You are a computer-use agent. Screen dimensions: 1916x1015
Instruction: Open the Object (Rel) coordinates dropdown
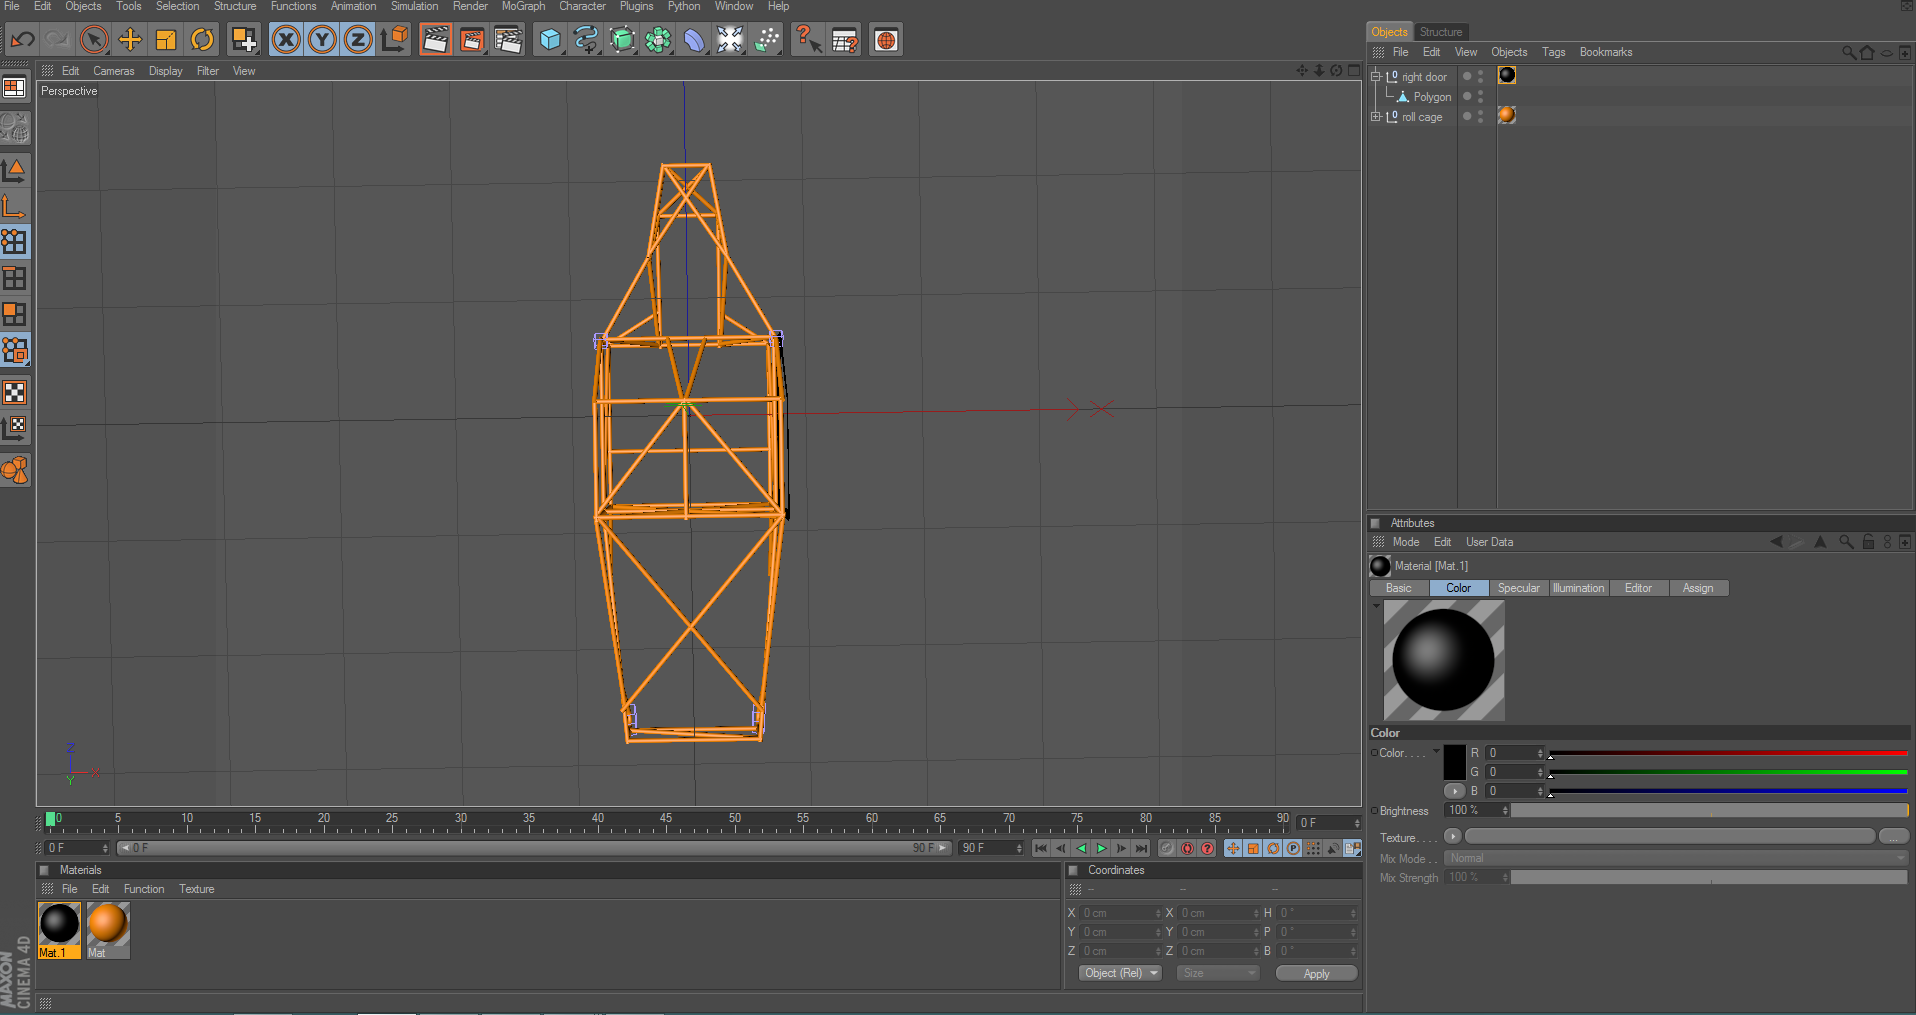[1120, 973]
